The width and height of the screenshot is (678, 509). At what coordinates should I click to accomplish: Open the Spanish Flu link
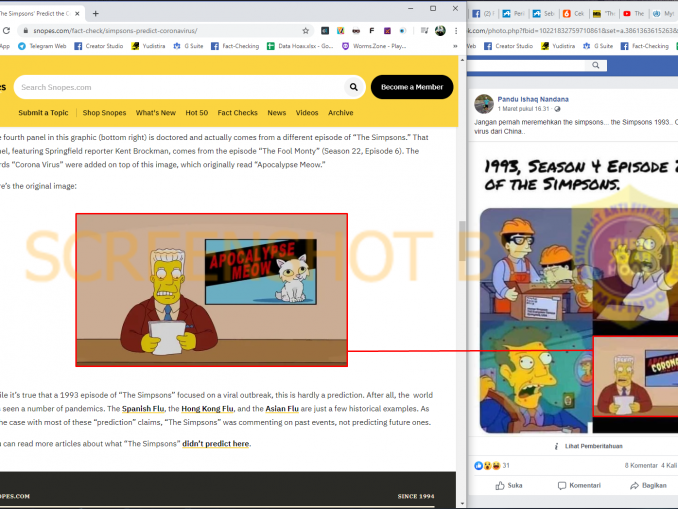point(143,409)
